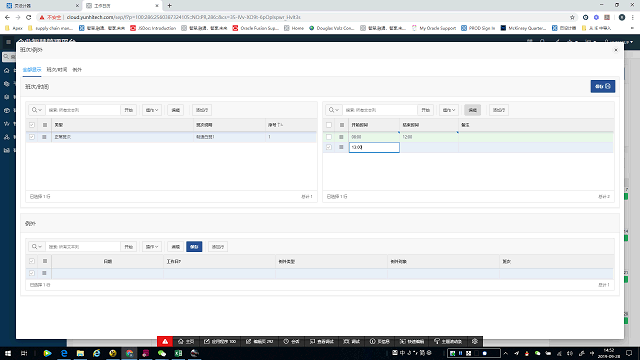Toggle Debug in the developer toolbar
The height and width of the screenshot is (360, 640).
[x=352, y=341]
